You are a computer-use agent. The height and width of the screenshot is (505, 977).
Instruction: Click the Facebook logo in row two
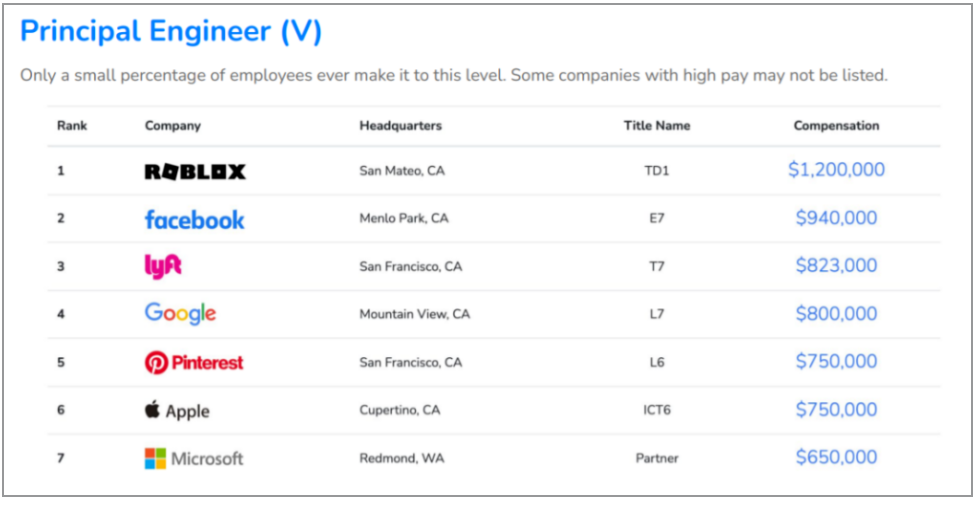(194, 219)
